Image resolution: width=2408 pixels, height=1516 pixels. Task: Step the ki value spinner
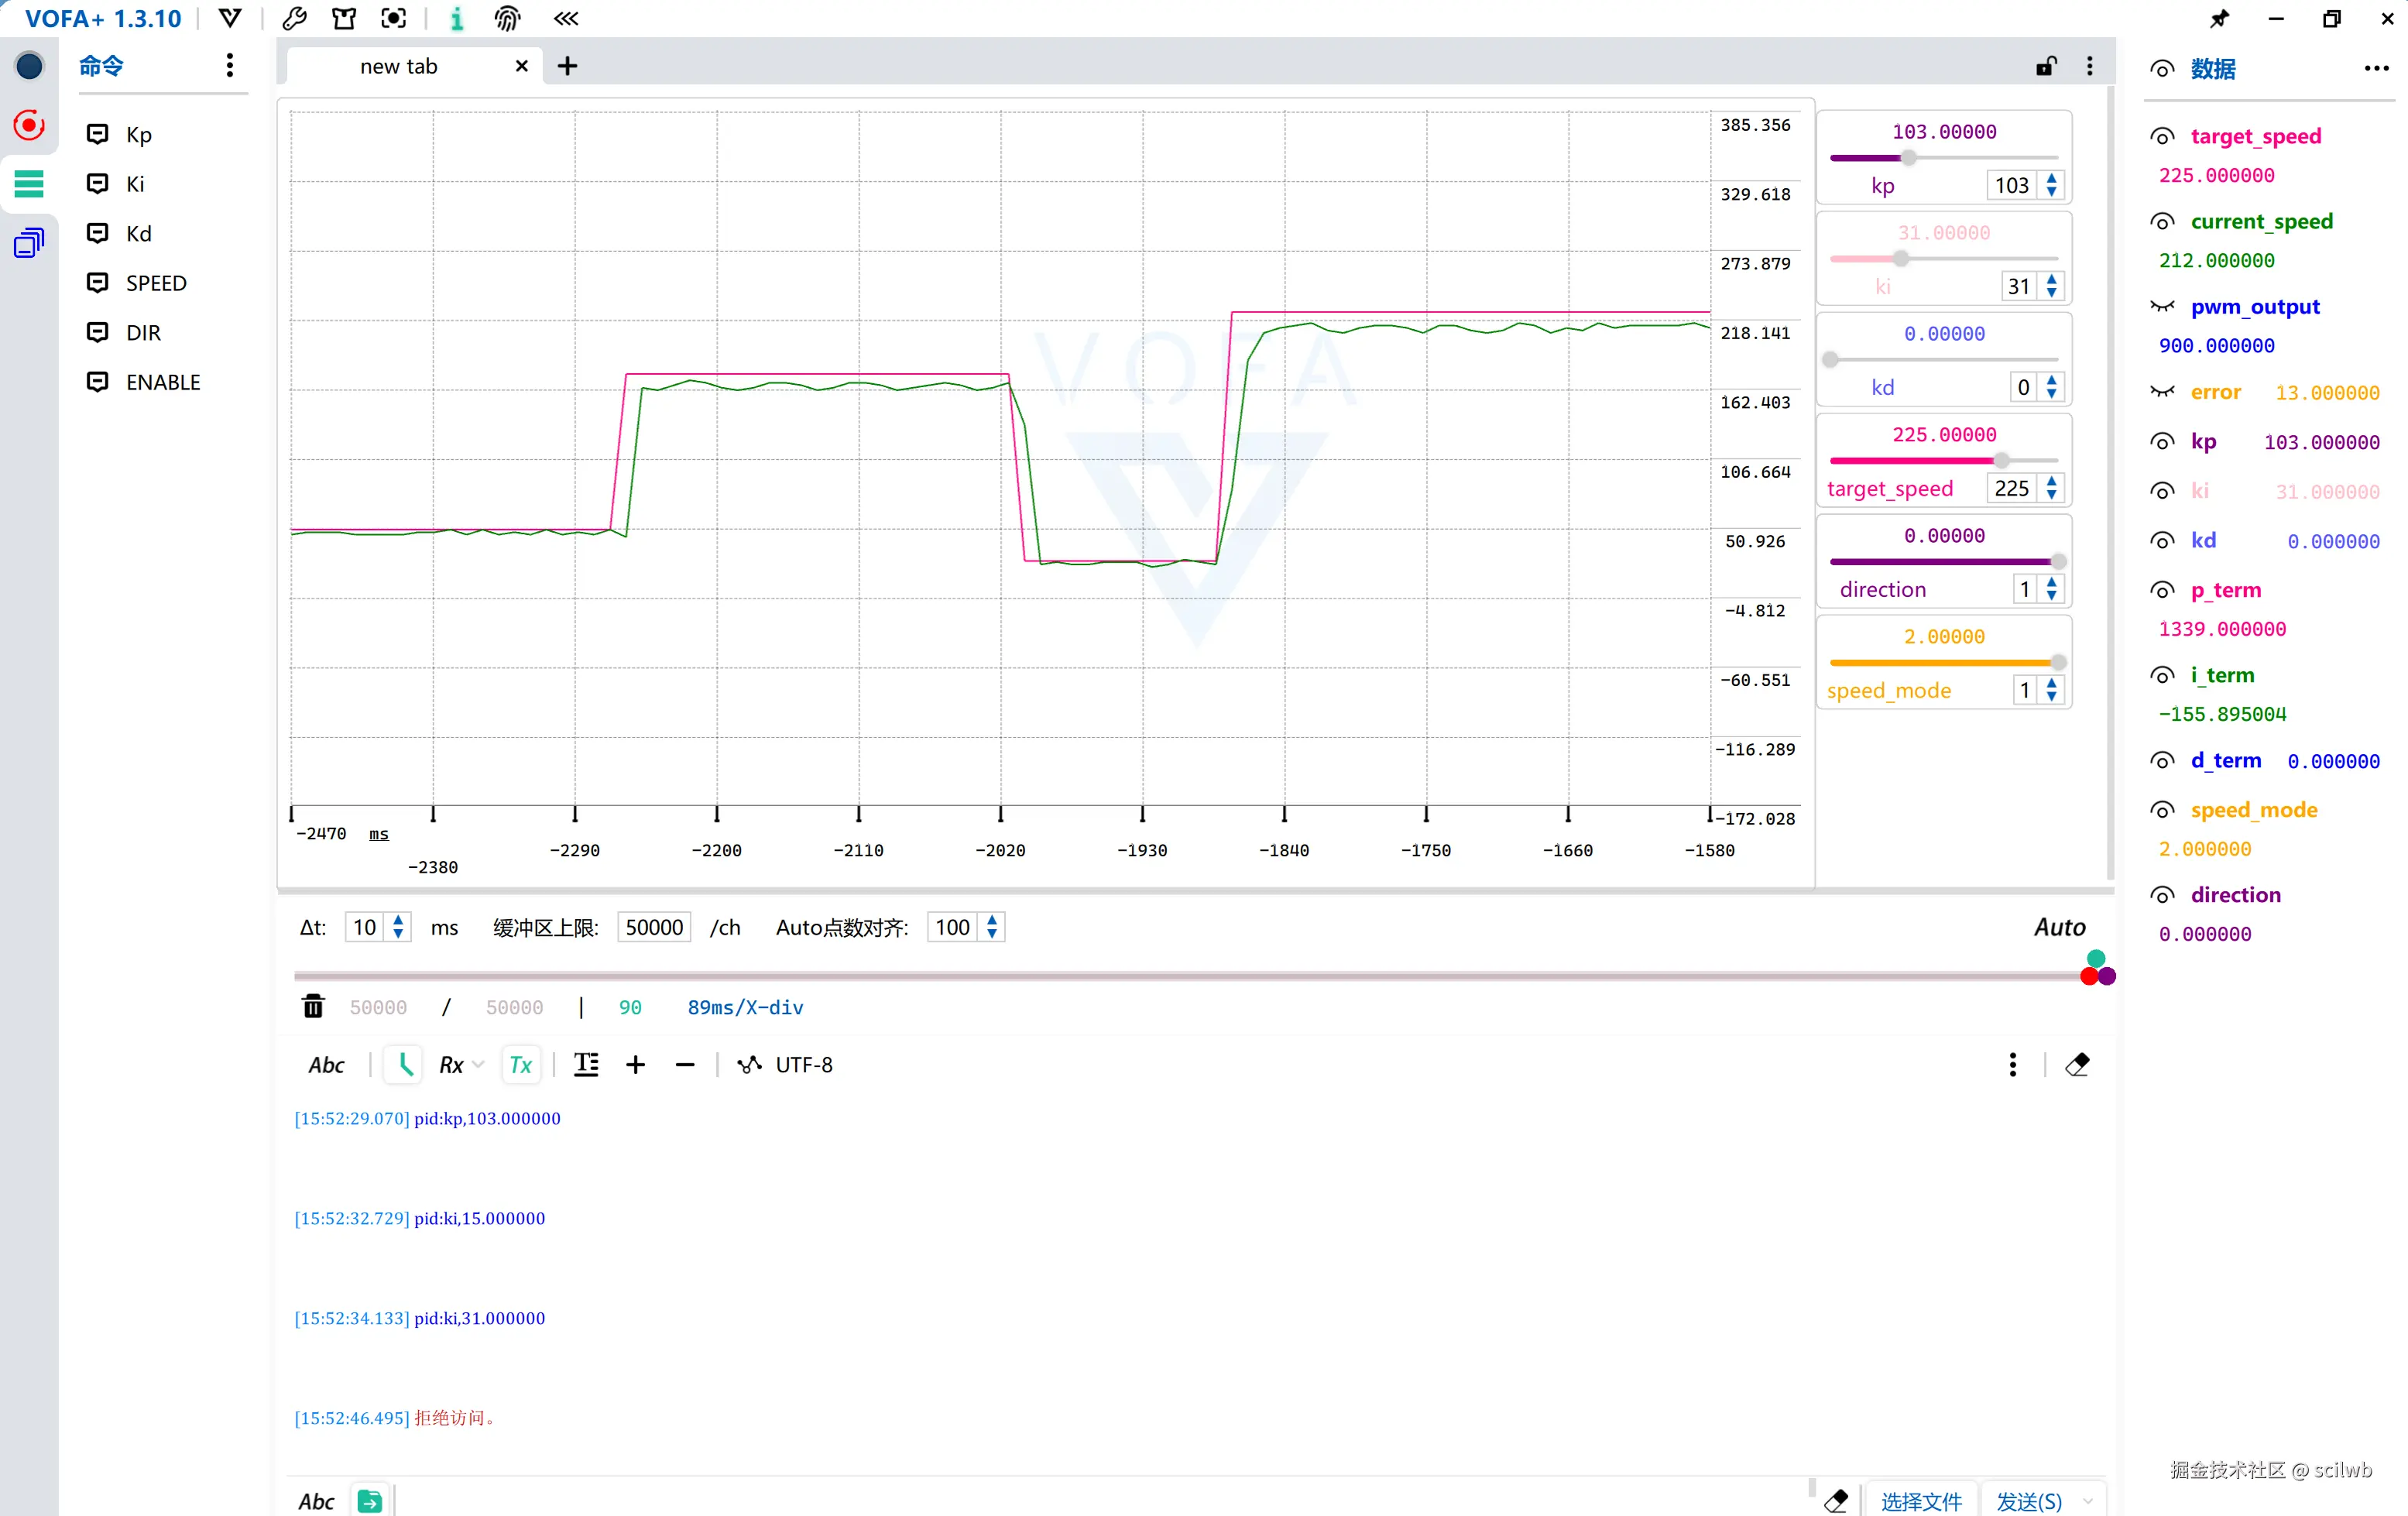click(2051, 286)
